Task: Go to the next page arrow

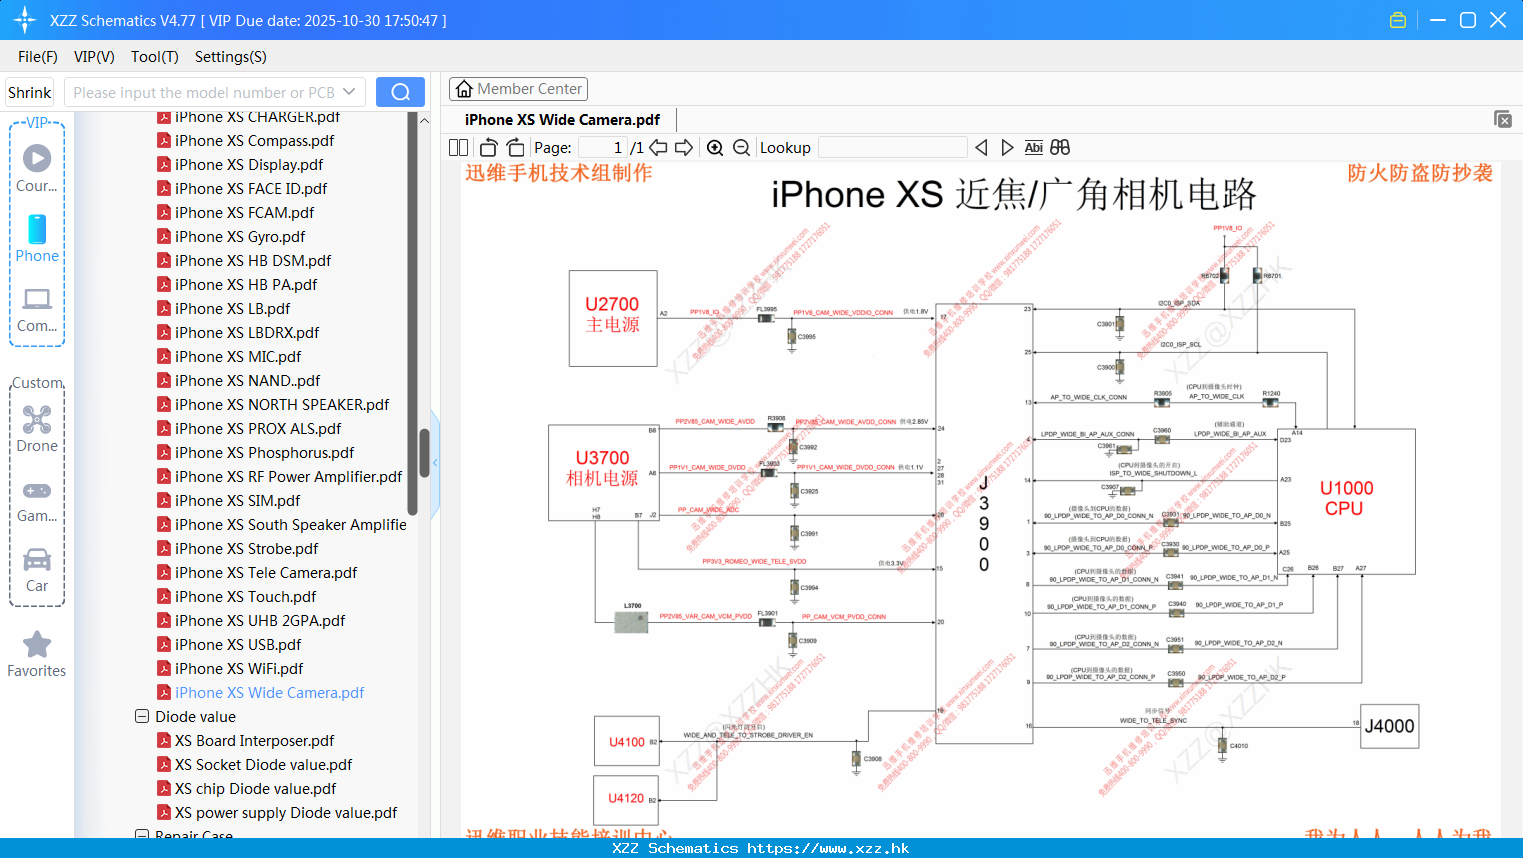Action: [684, 147]
